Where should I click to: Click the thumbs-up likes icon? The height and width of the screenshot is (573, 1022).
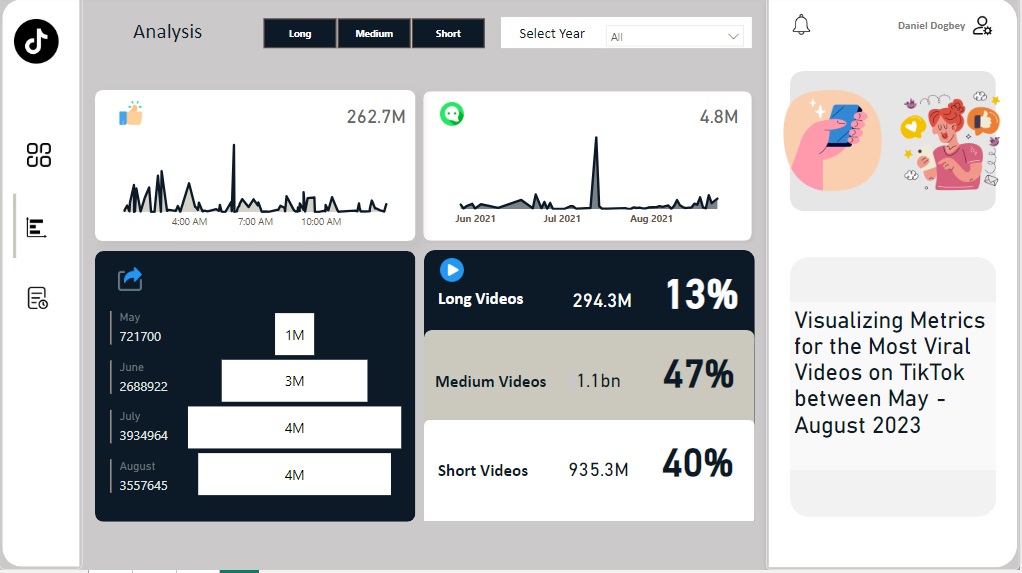click(131, 113)
